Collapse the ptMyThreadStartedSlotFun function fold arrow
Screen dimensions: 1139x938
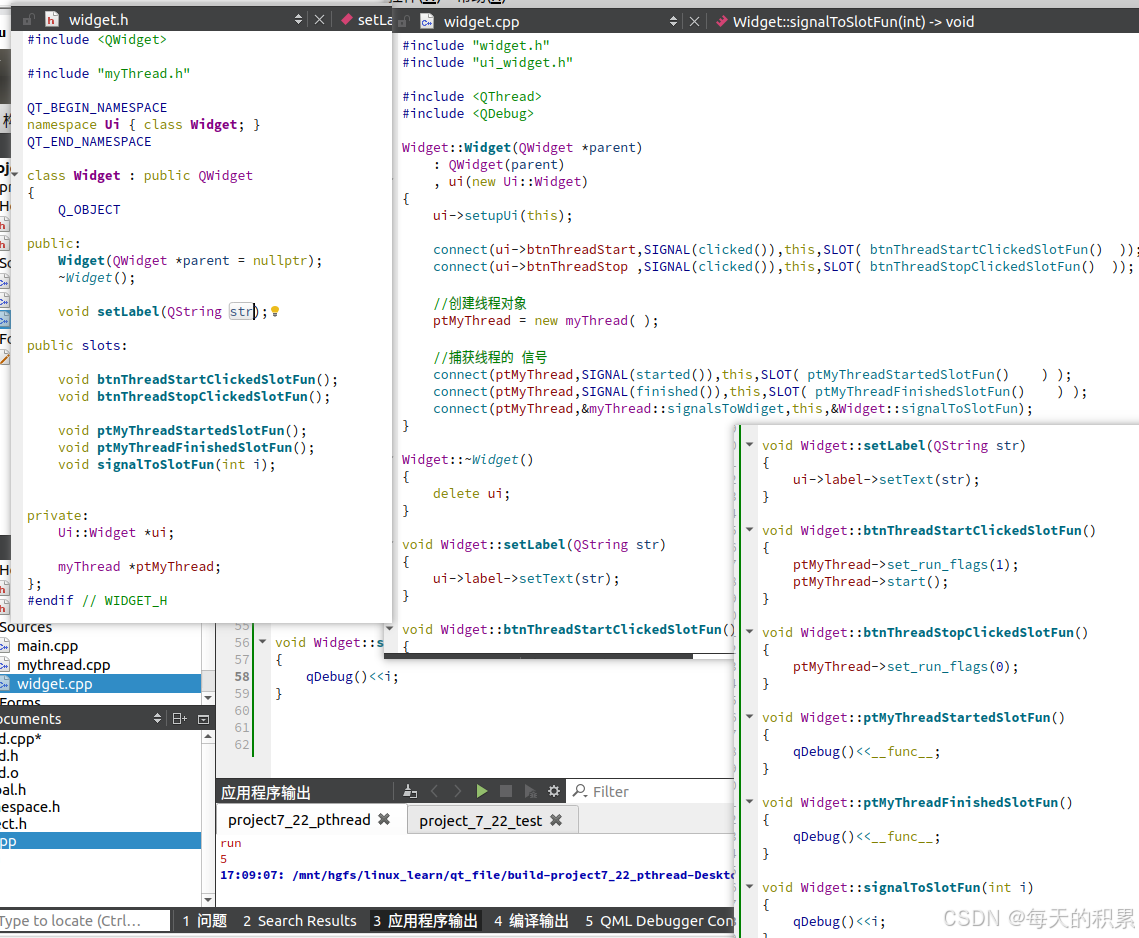click(x=751, y=718)
